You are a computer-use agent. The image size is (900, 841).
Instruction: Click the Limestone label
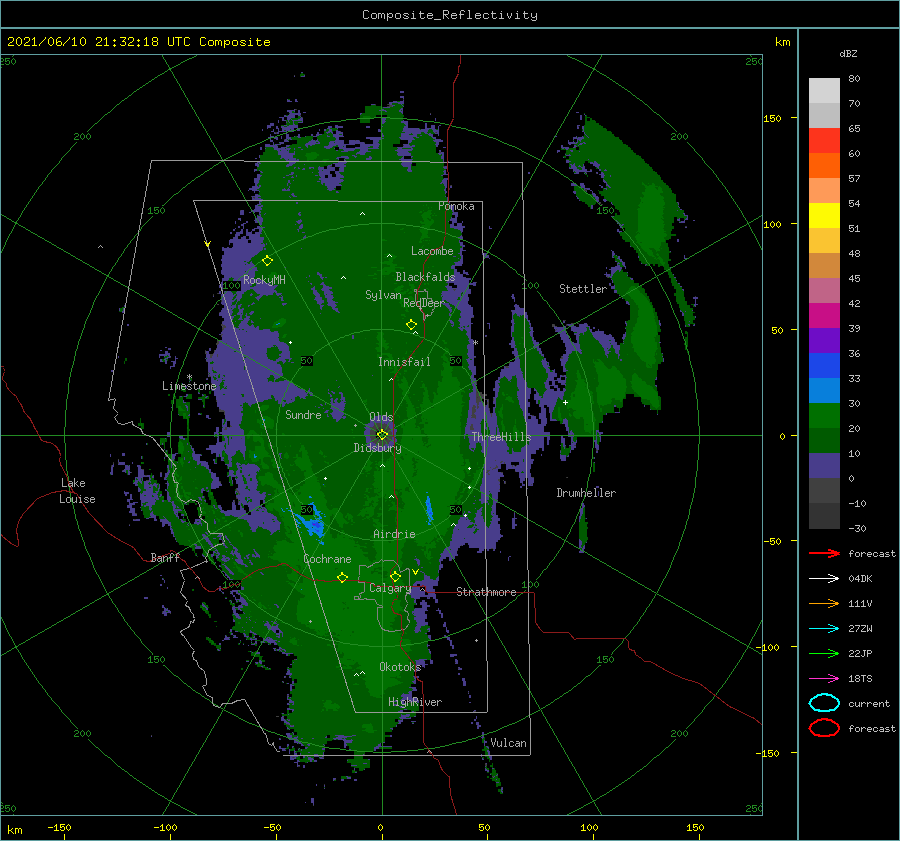189,386
